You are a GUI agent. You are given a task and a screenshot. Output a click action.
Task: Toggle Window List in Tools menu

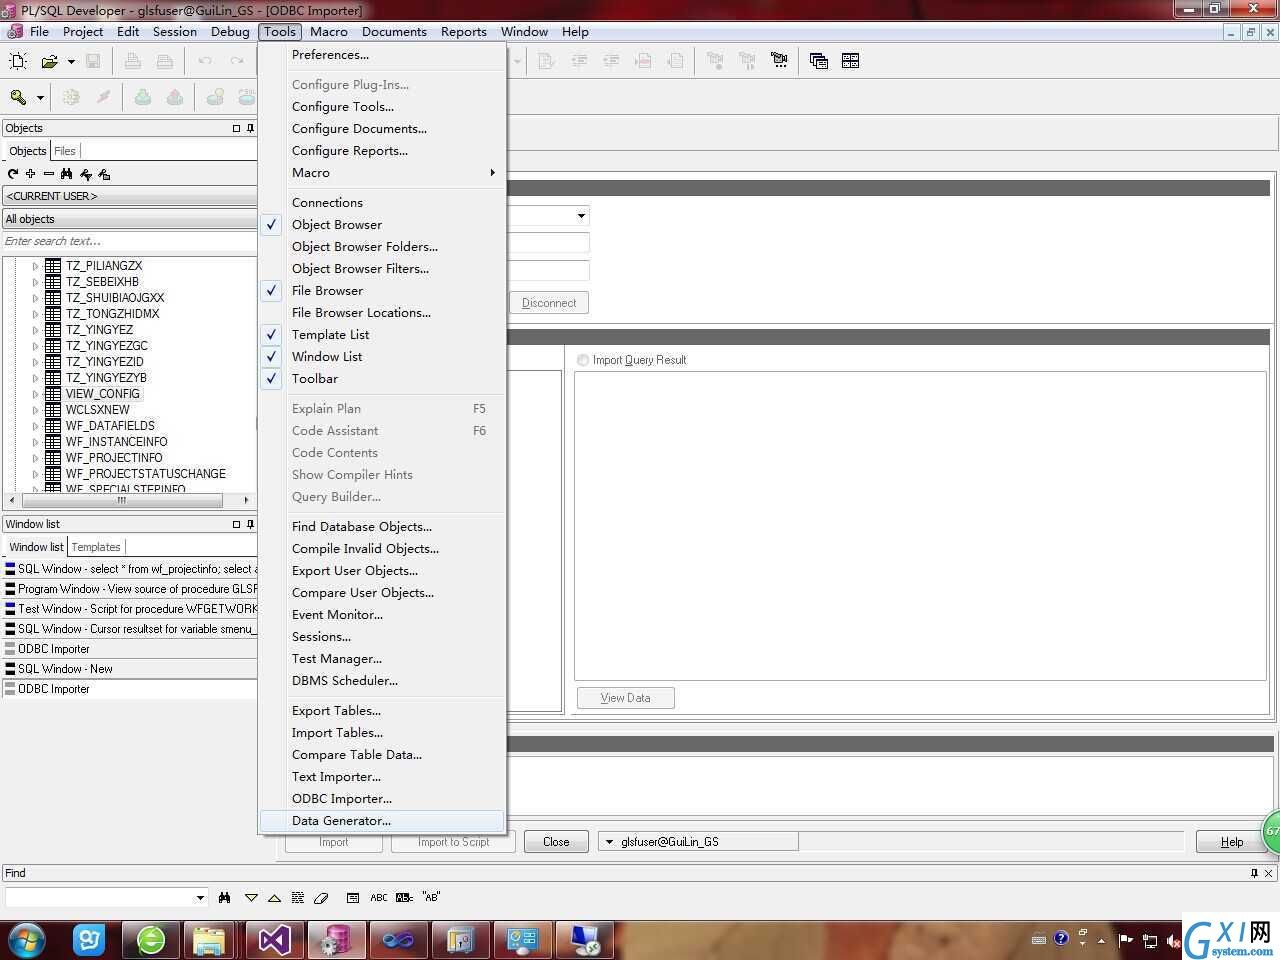tap(271, 357)
